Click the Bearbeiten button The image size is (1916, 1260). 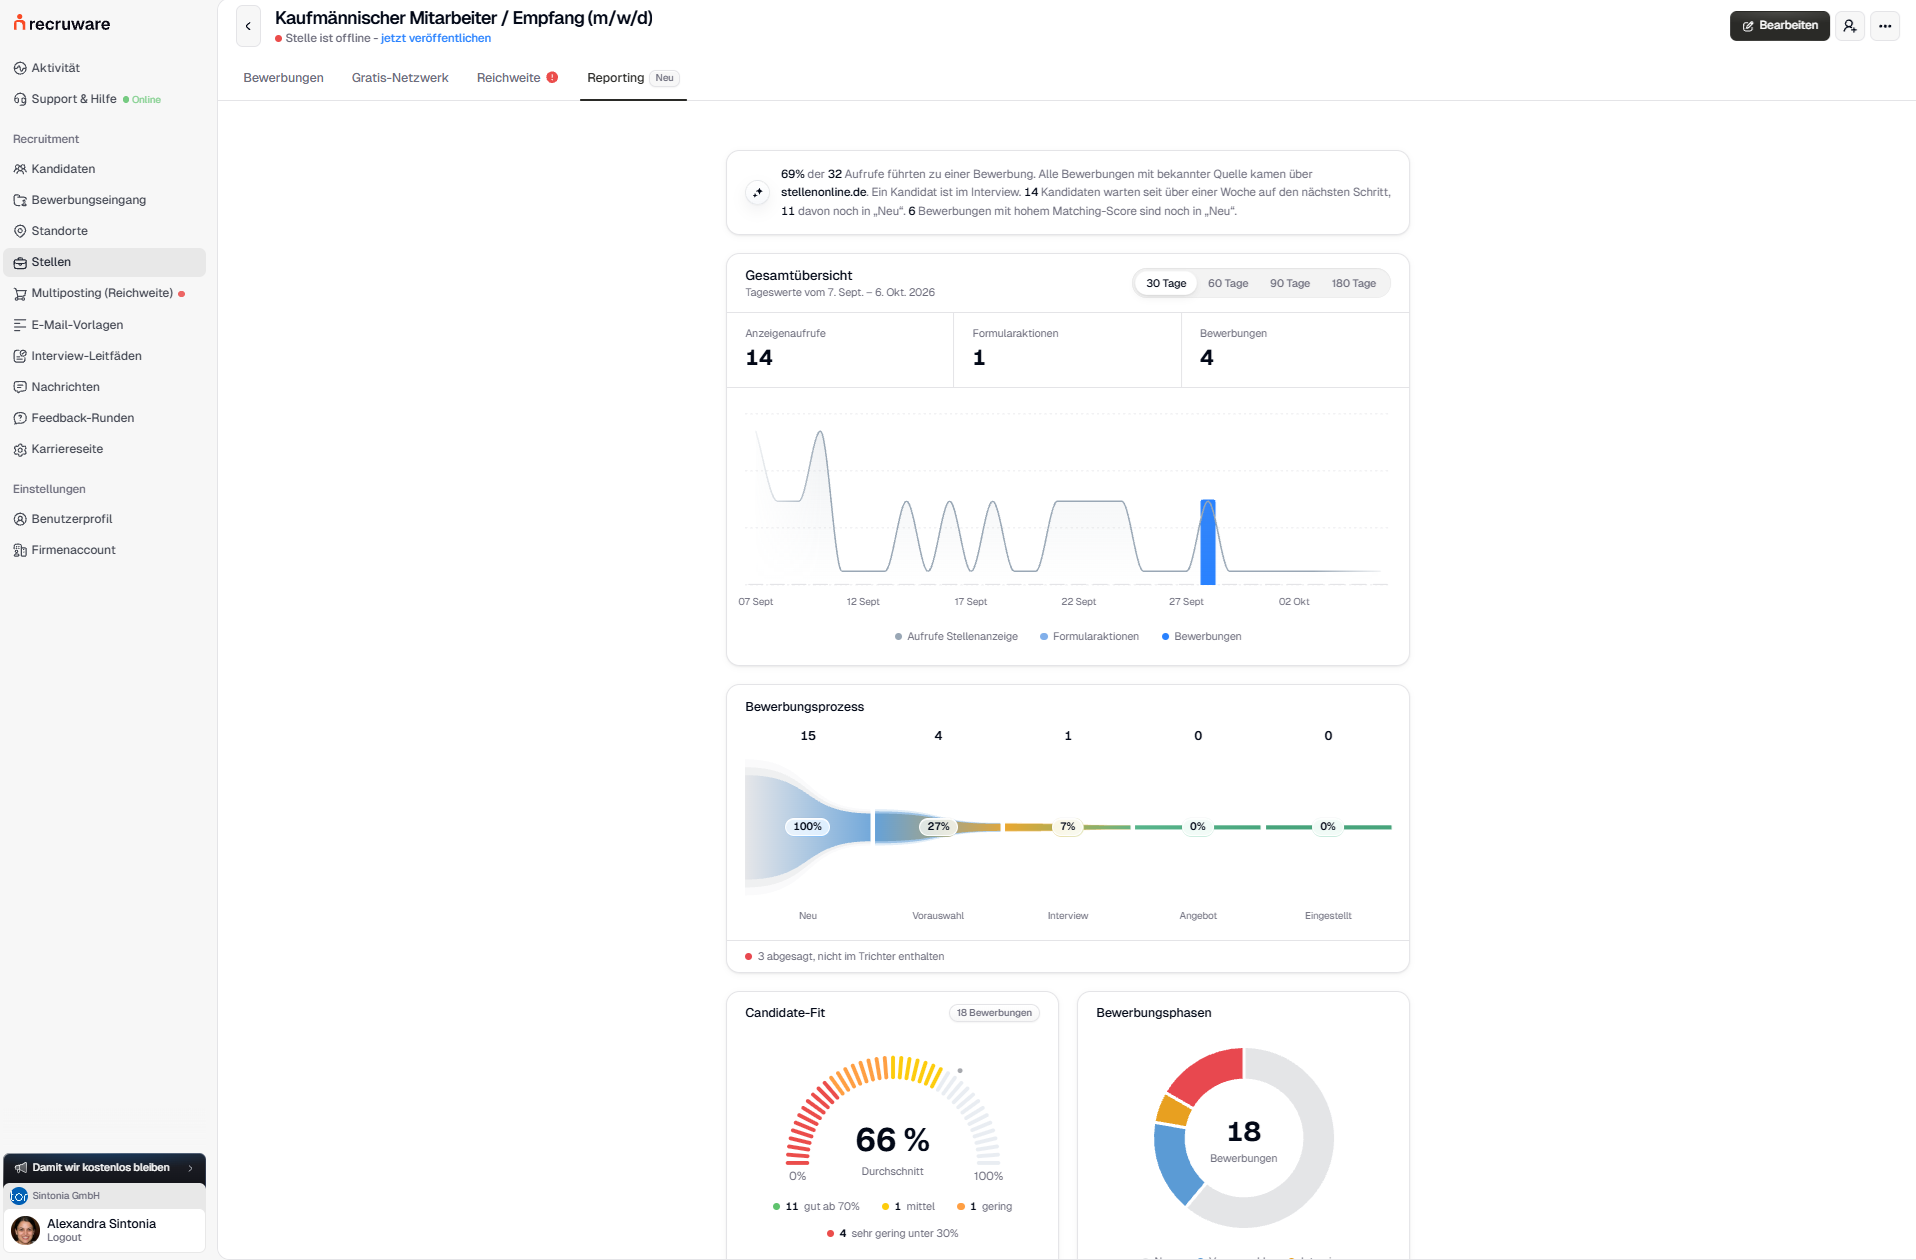pyautogui.click(x=1780, y=26)
